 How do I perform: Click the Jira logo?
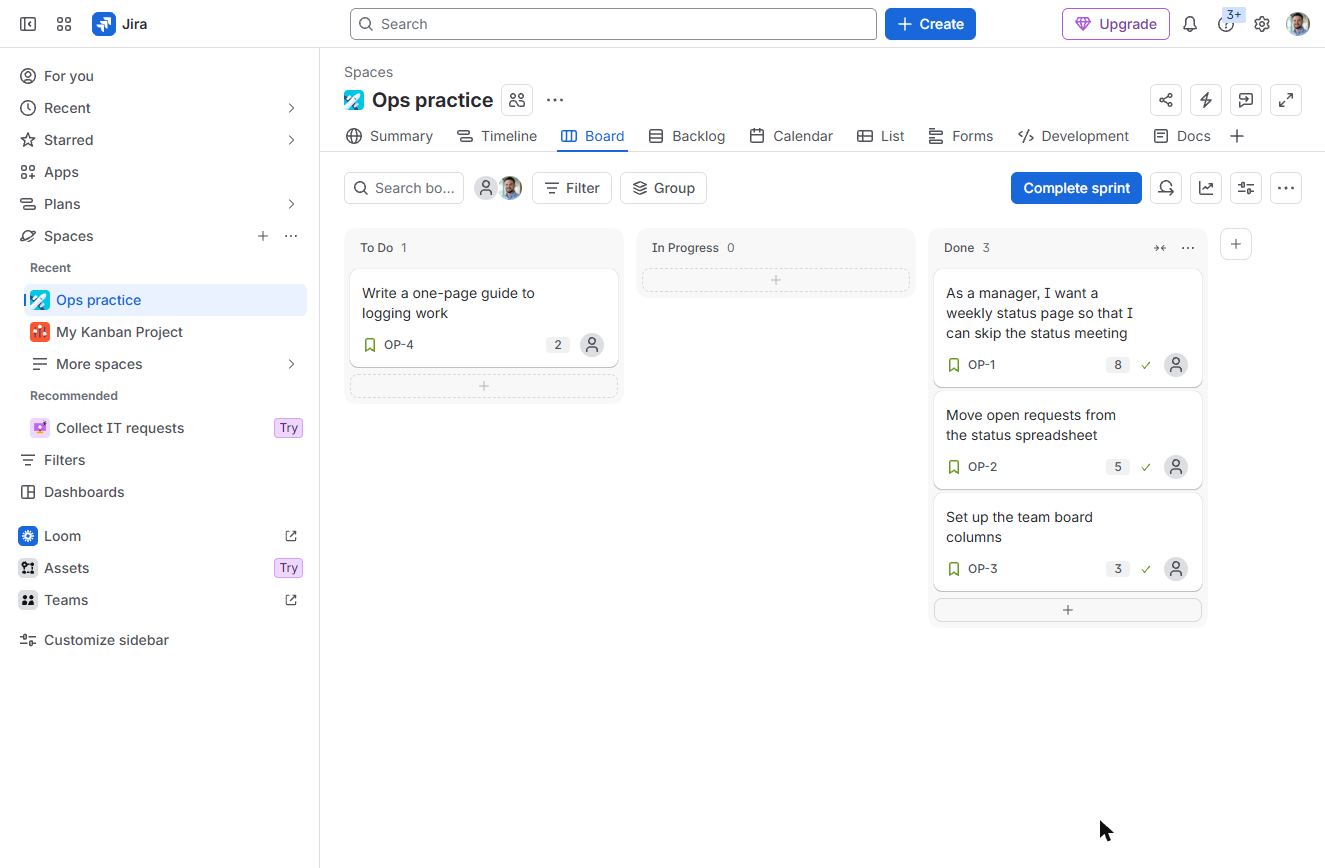coord(120,24)
